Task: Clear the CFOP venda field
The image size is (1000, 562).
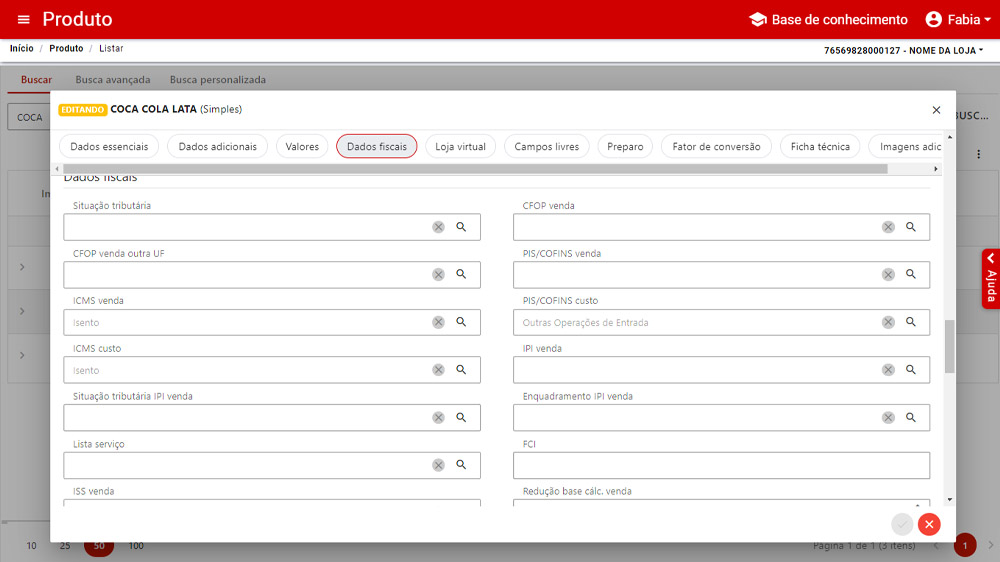Action: click(x=888, y=227)
